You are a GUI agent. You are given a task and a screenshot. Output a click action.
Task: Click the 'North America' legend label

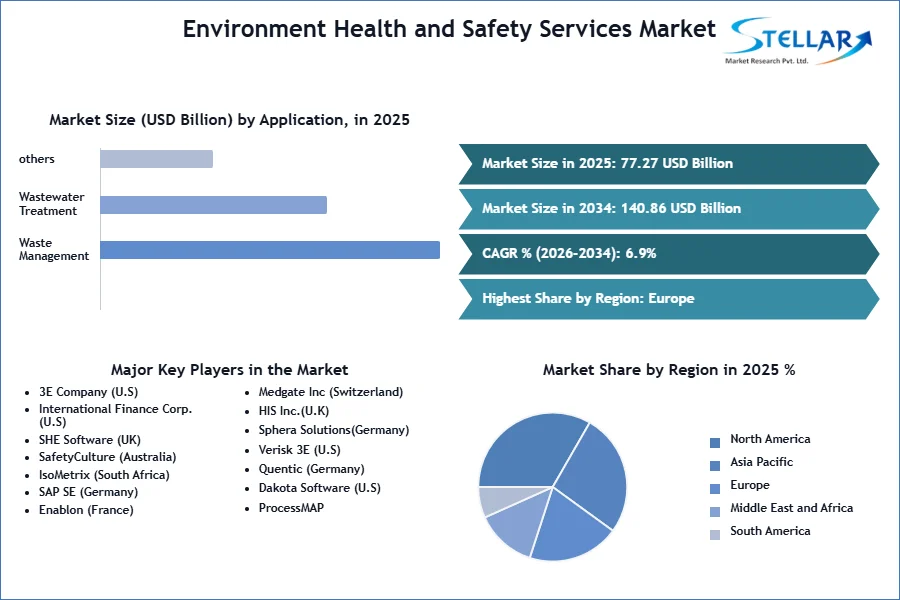770,439
